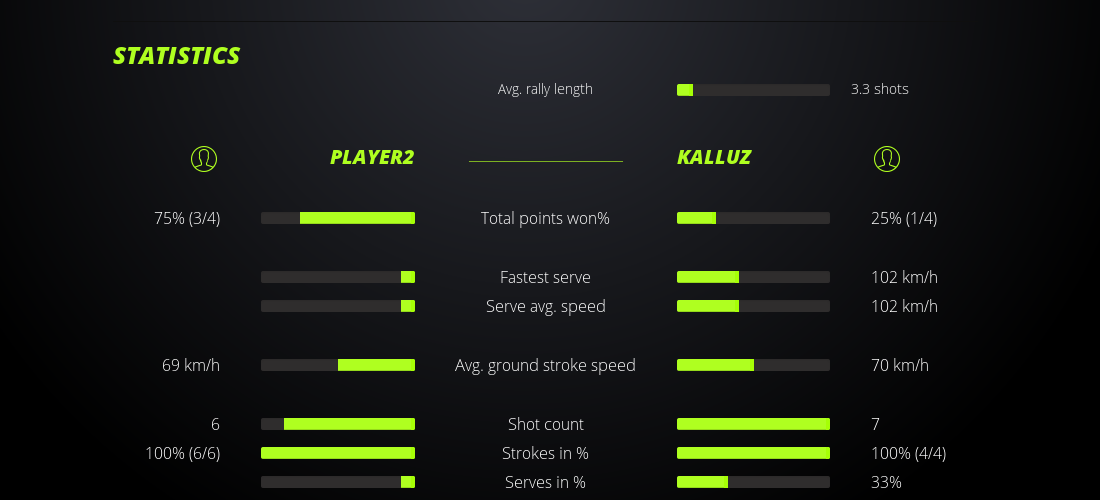Click the STATISTICS heading
Viewport: 1100px width, 500px height.
click(177, 56)
